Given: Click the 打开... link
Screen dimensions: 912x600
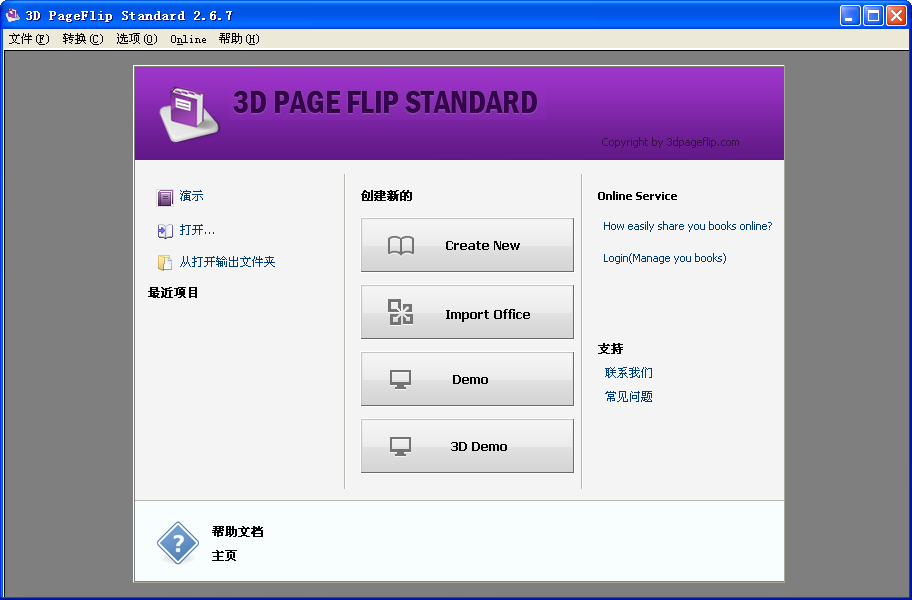Looking at the screenshot, I should click(x=197, y=230).
